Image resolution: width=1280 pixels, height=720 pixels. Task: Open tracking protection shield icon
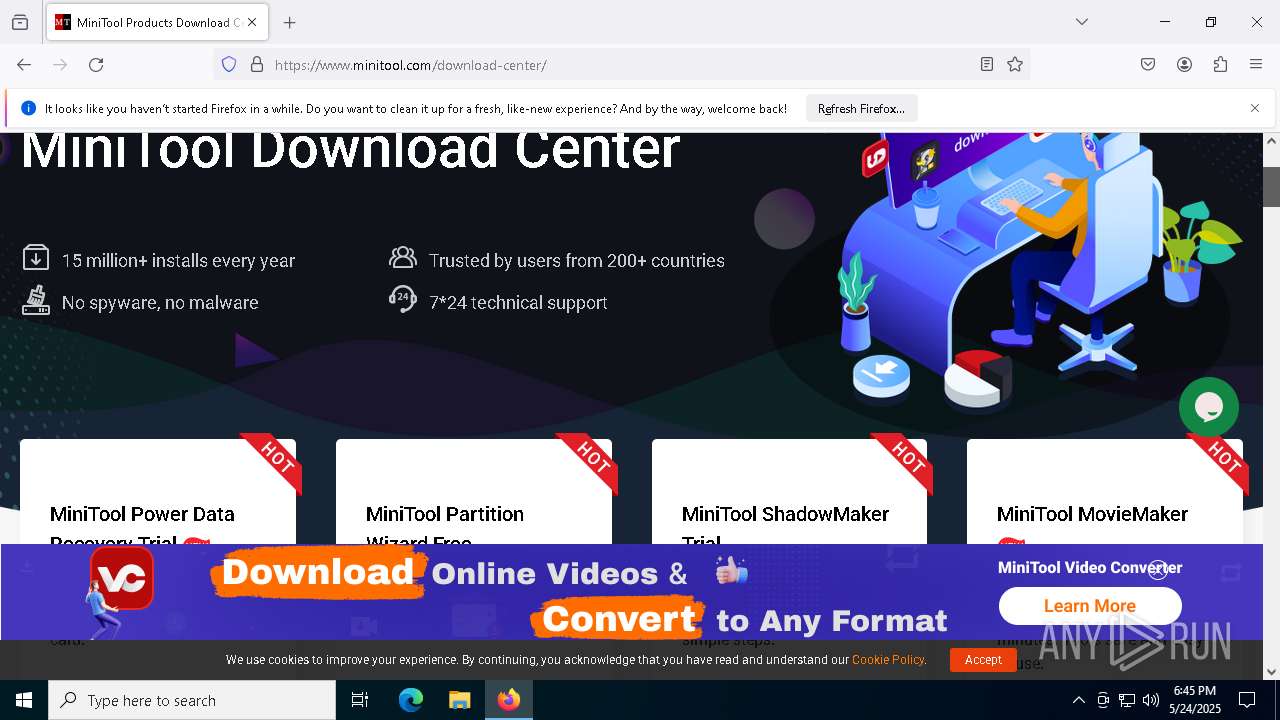click(229, 64)
